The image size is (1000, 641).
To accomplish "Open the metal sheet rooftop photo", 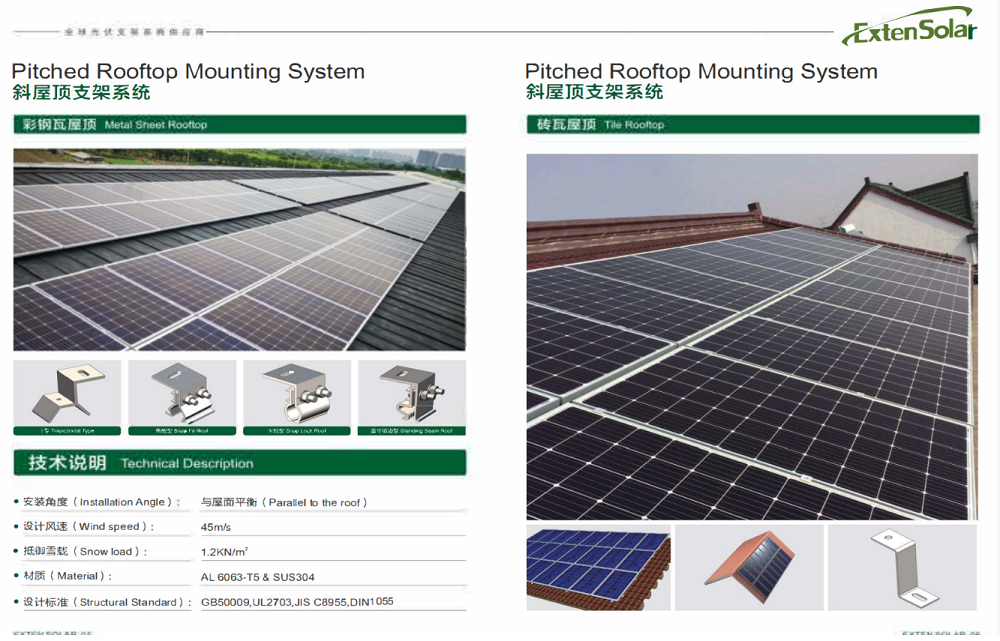I will [x=239, y=250].
